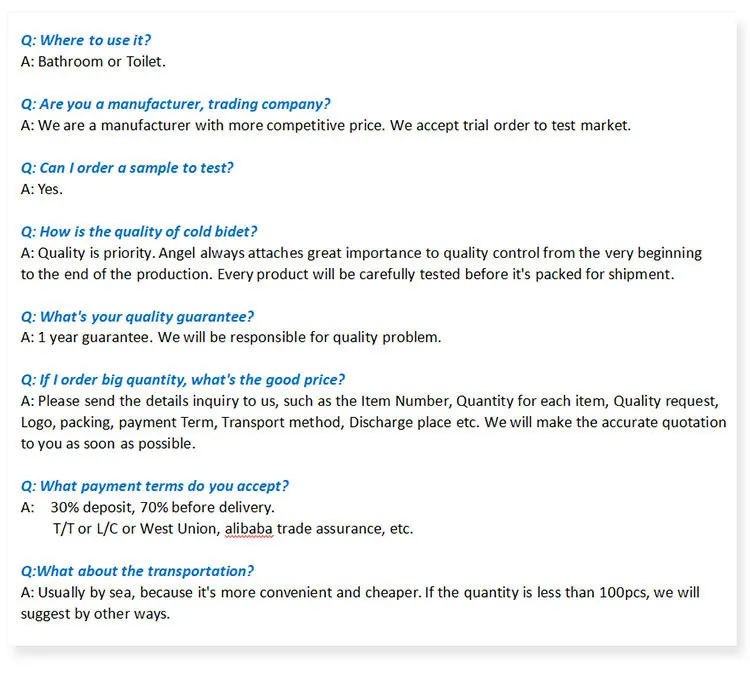This screenshot has width=750, height=682.
Task: Click the "What about the transportation?" question
Action: [137, 571]
